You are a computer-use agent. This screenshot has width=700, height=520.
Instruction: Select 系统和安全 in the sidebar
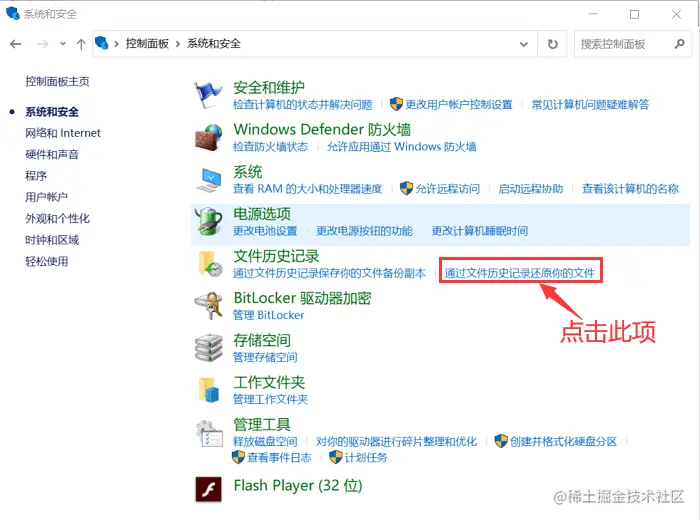[52, 112]
